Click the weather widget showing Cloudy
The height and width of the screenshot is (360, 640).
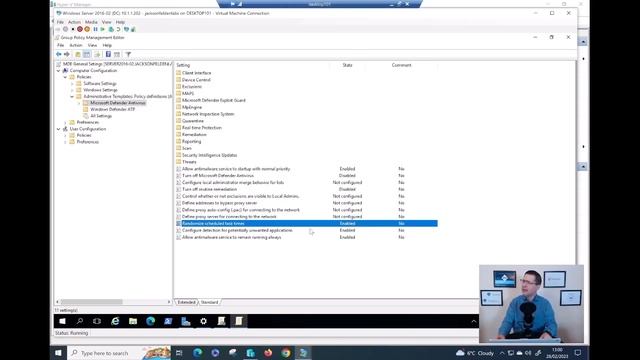[x=475, y=353]
